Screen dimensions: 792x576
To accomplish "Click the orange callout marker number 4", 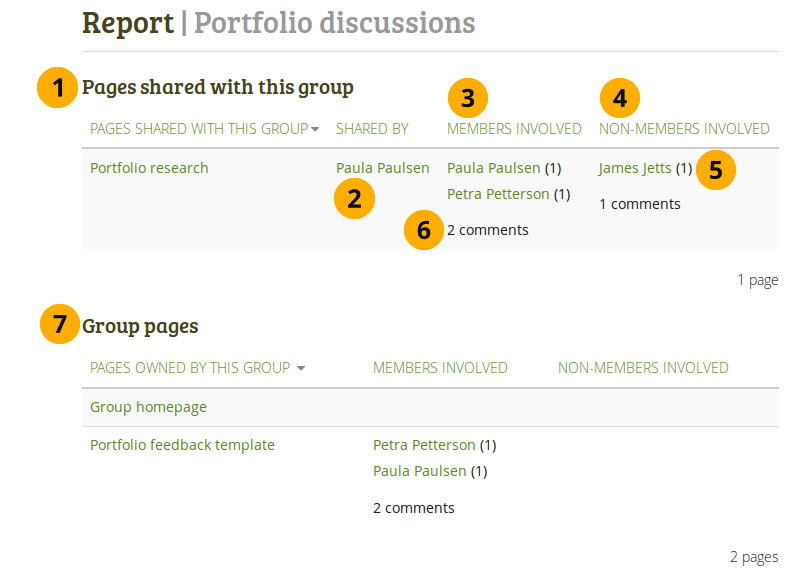I will click(620, 98).
